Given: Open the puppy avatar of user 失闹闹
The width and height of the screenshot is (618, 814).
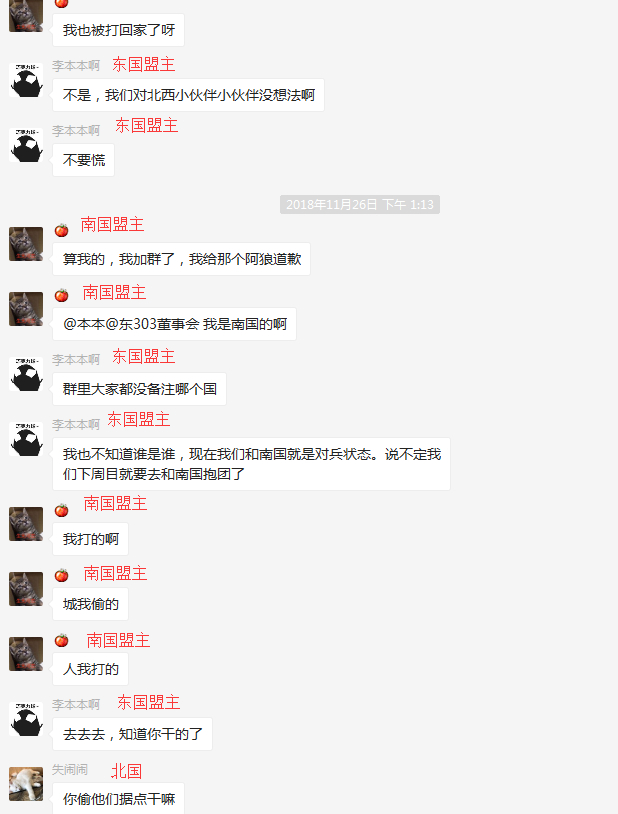Looking at the screenshot, I should click(26, 783).
